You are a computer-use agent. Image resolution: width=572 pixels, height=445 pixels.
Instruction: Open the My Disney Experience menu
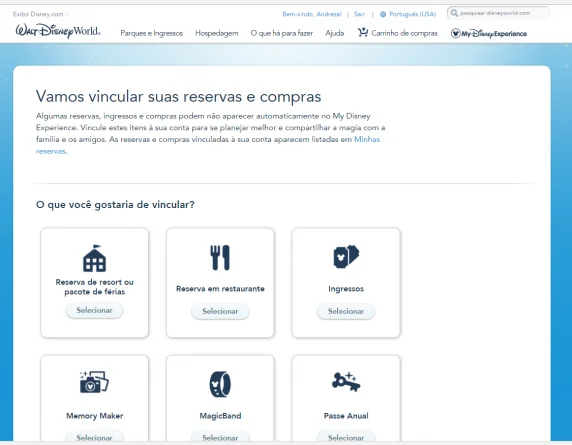pos(489,34)
